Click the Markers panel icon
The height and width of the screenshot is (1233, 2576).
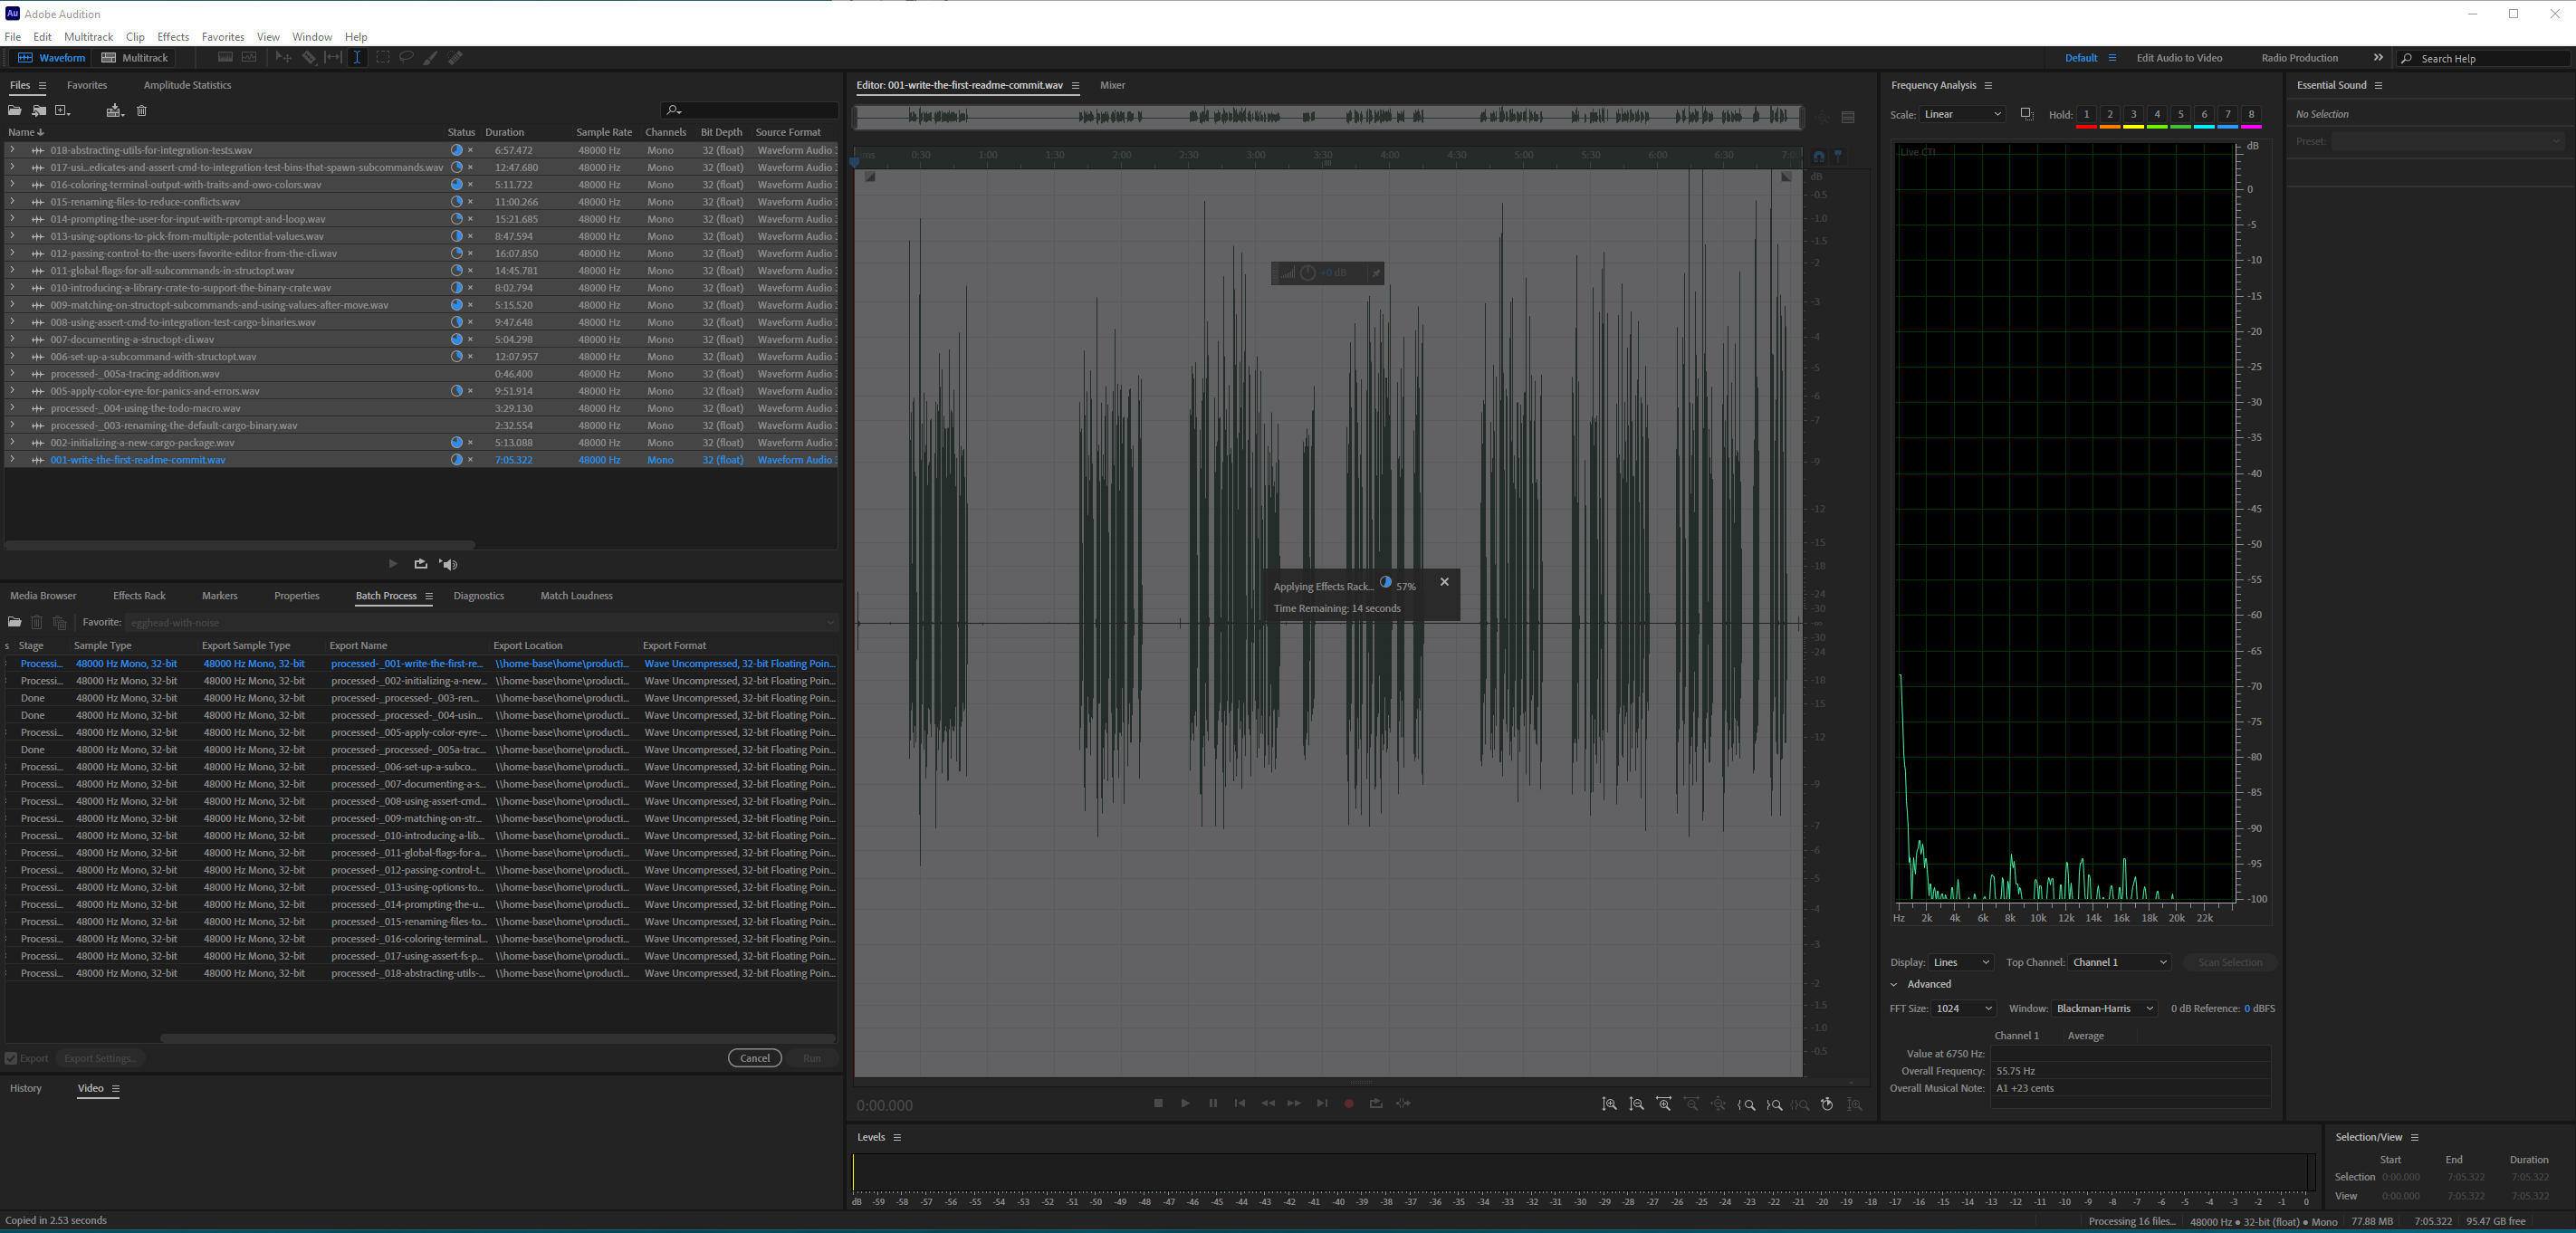click(x=220, y=595)
